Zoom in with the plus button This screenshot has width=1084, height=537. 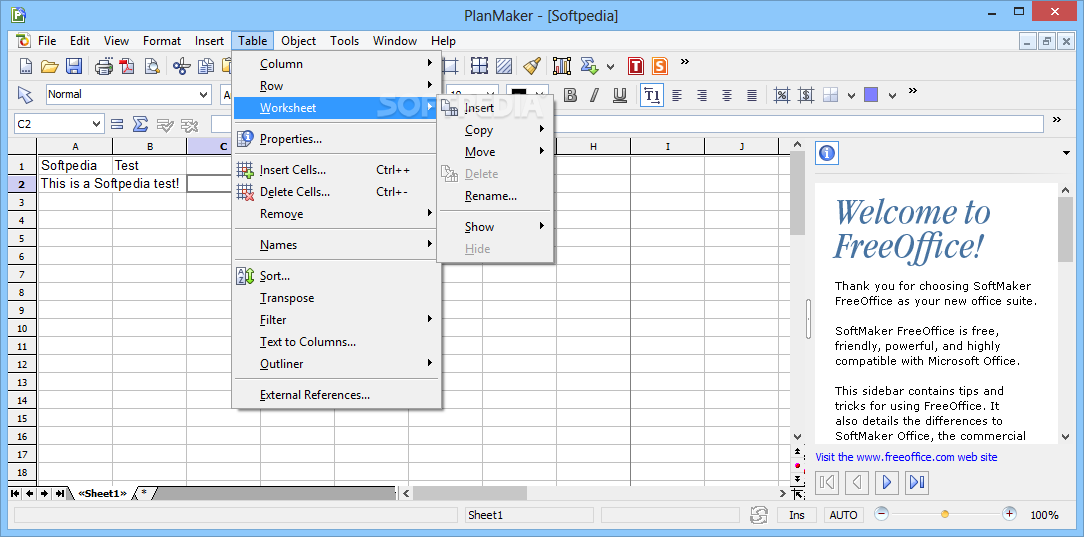click(x=1009, y=514)
